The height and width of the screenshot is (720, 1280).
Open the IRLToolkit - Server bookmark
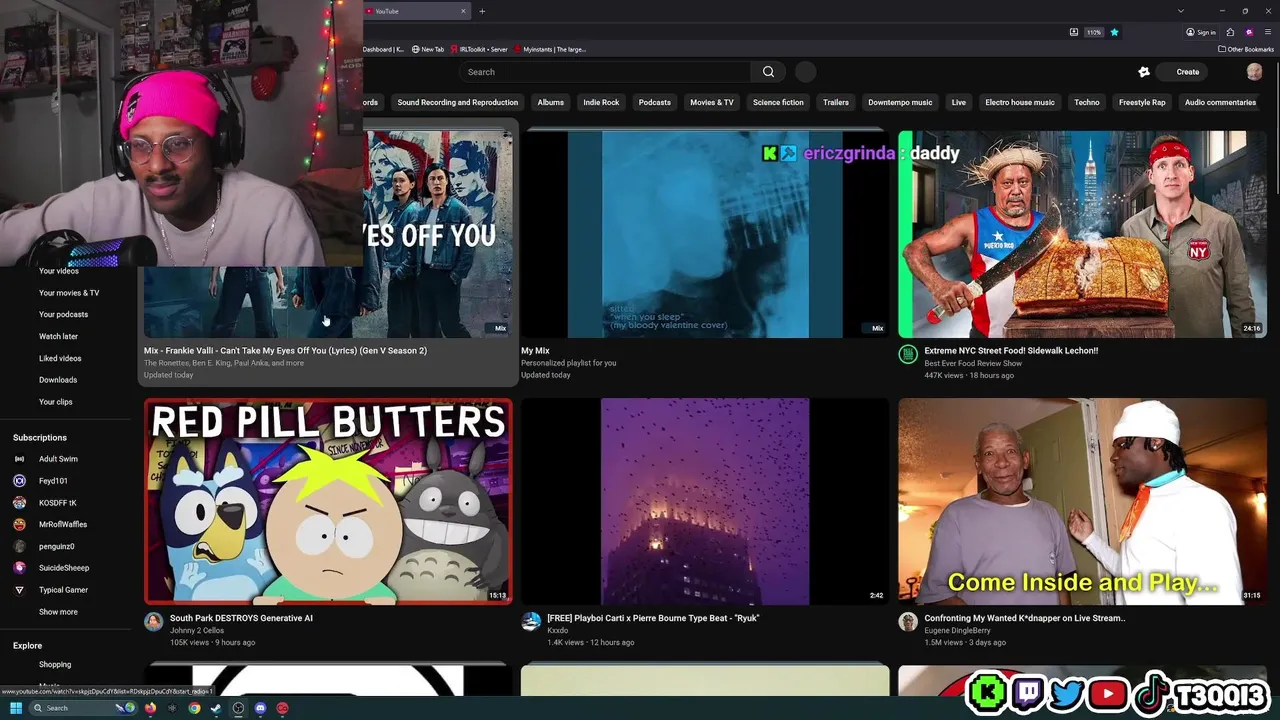(480, 49)
